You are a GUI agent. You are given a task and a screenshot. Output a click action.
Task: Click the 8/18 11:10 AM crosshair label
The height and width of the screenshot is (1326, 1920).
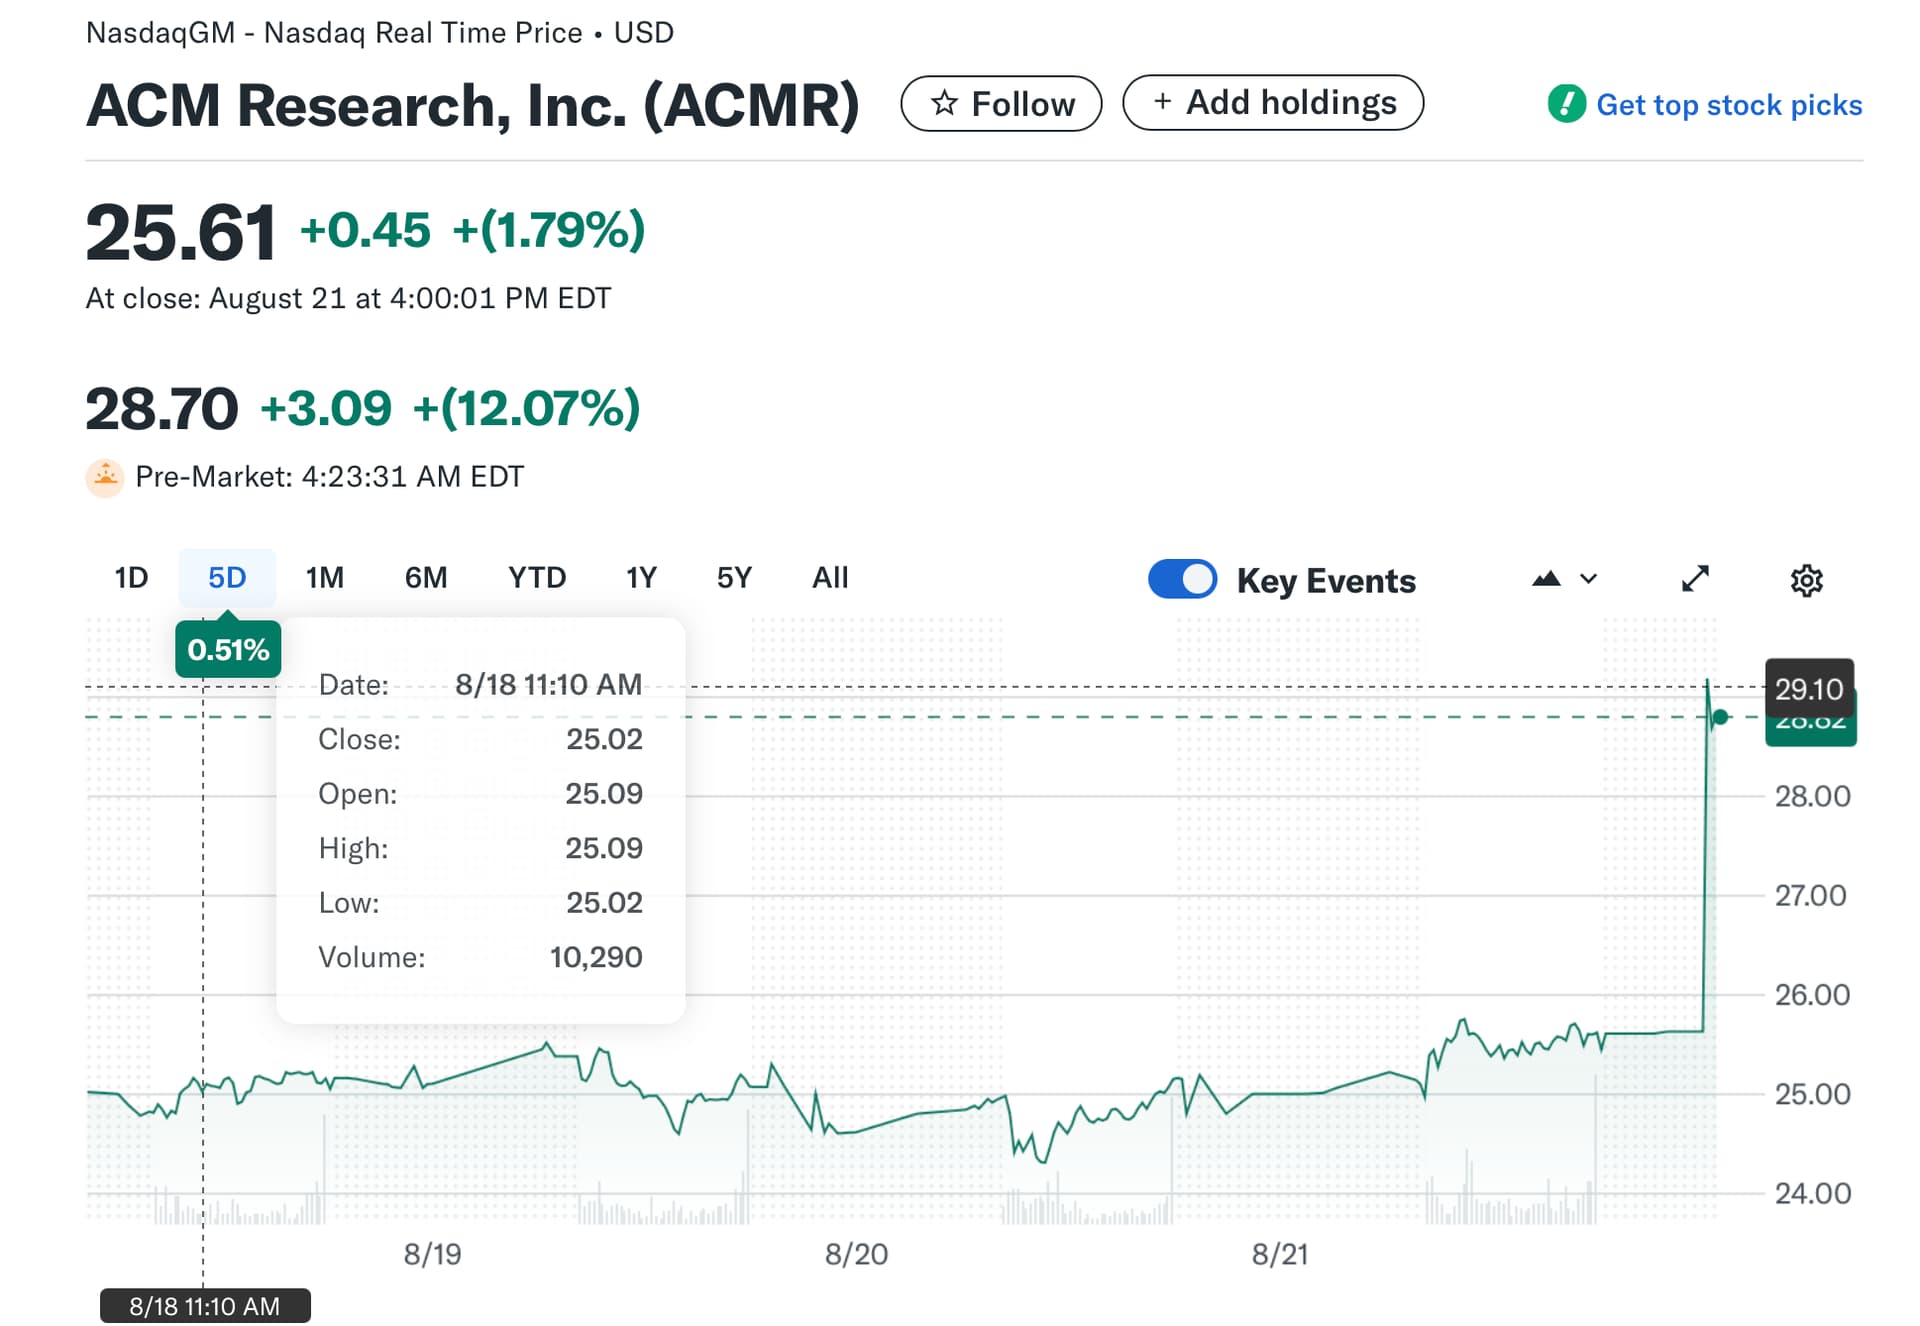point(205,1306)
